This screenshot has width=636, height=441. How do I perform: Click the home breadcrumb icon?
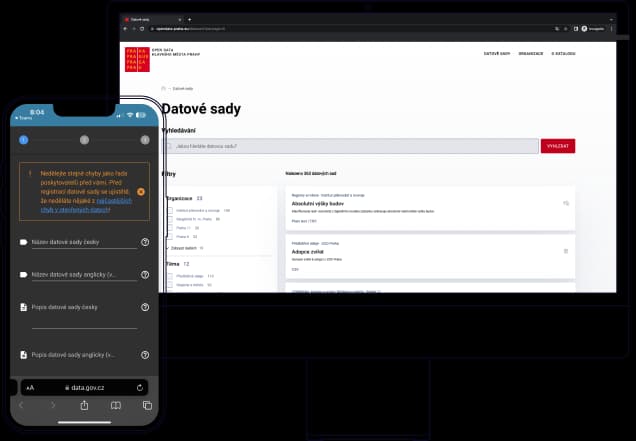point(164,88)
